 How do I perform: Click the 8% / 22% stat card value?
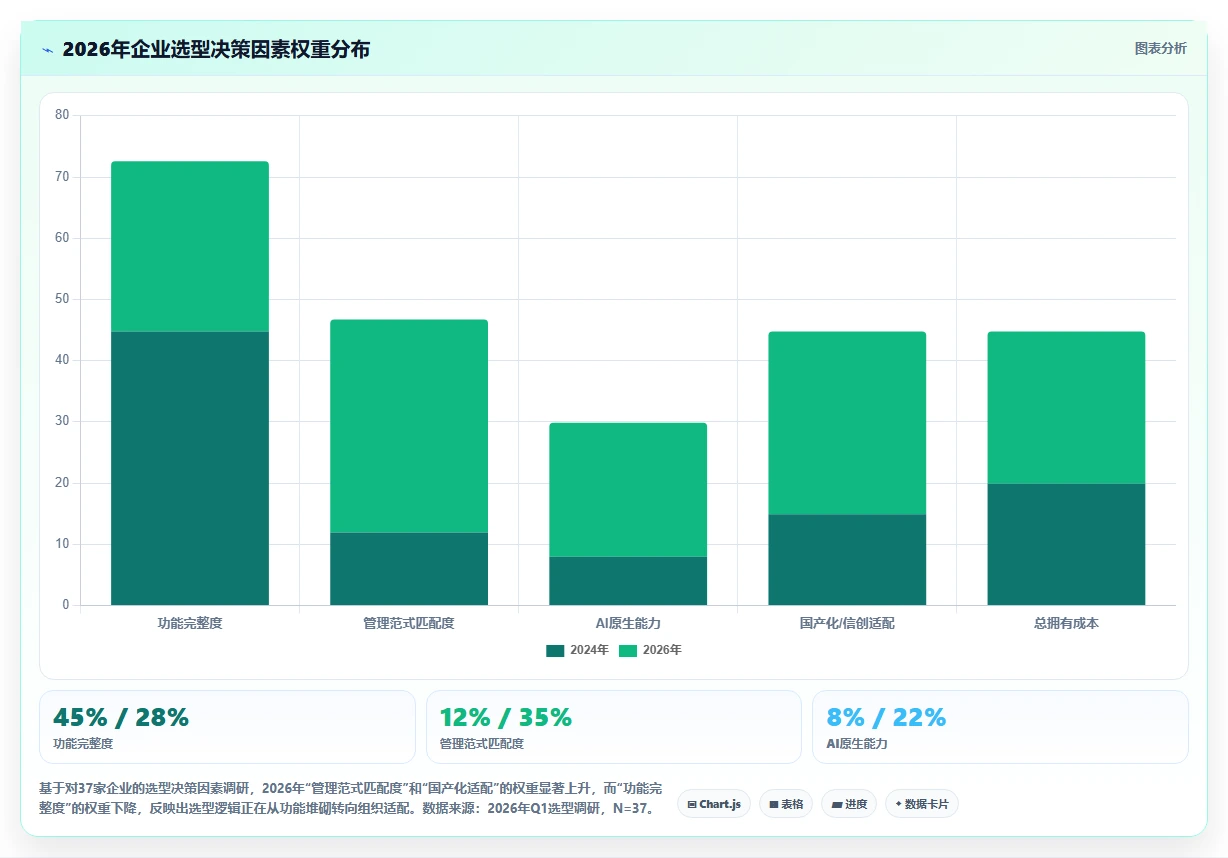click(886, 717)
